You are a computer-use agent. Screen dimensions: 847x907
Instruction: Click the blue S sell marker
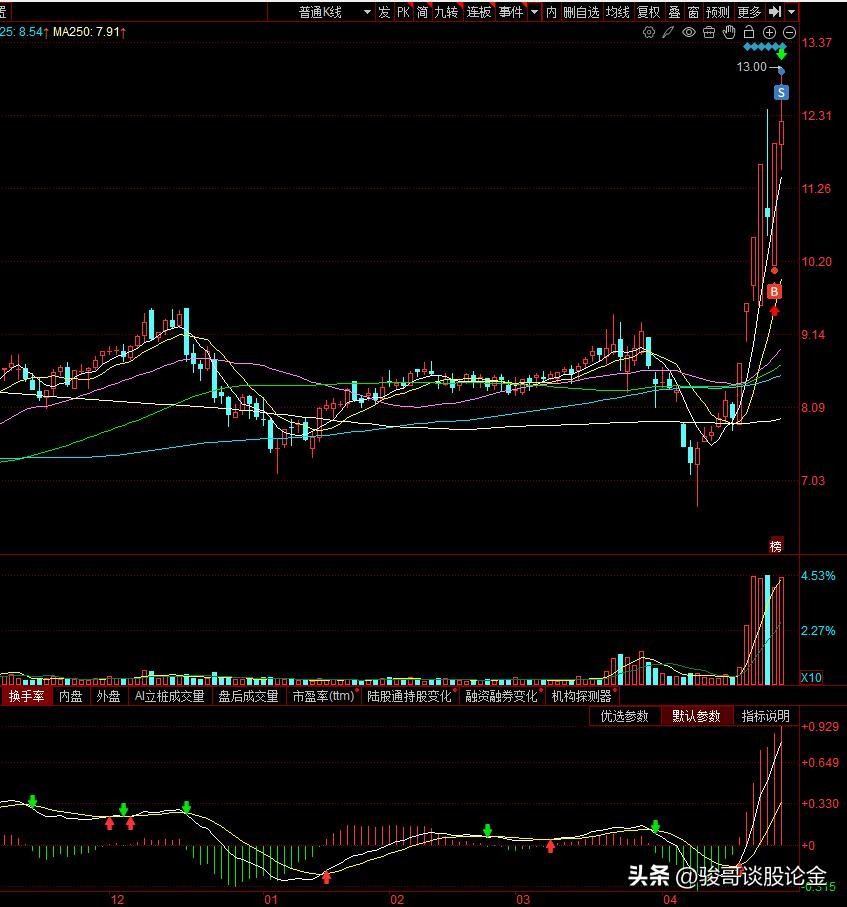tap(781, 92)
